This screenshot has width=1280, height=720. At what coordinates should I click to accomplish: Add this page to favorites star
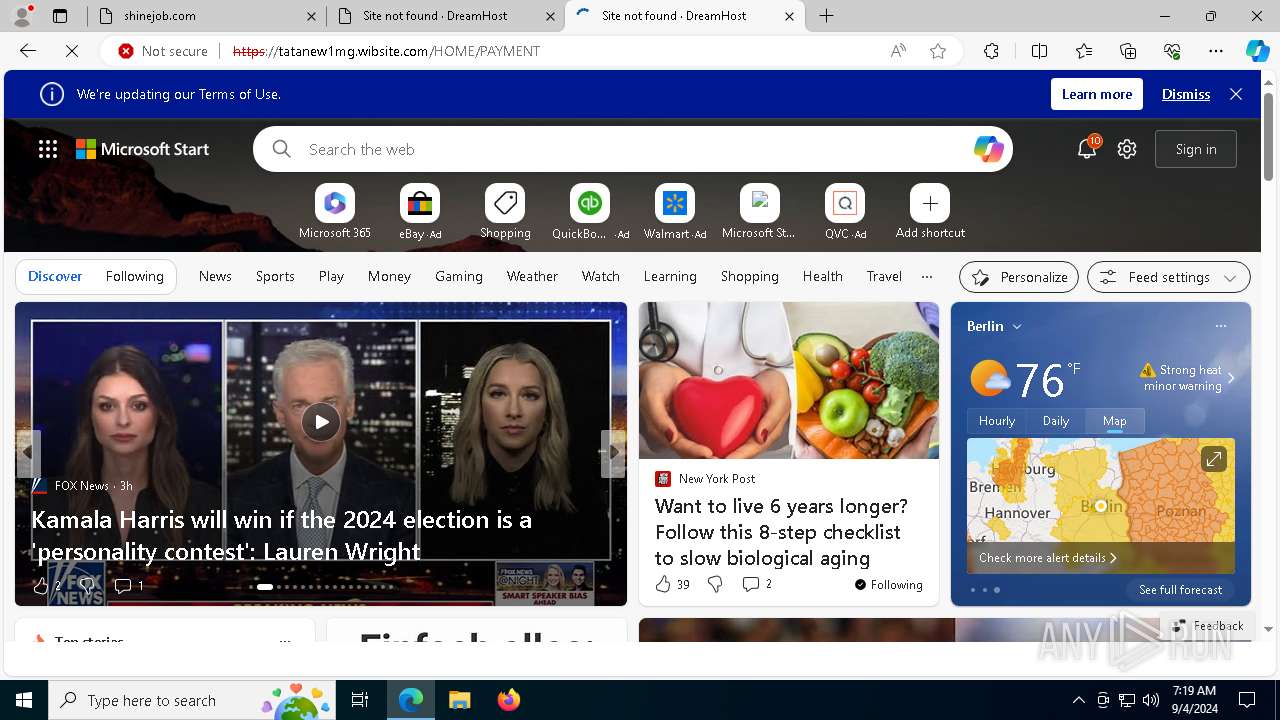937,51
